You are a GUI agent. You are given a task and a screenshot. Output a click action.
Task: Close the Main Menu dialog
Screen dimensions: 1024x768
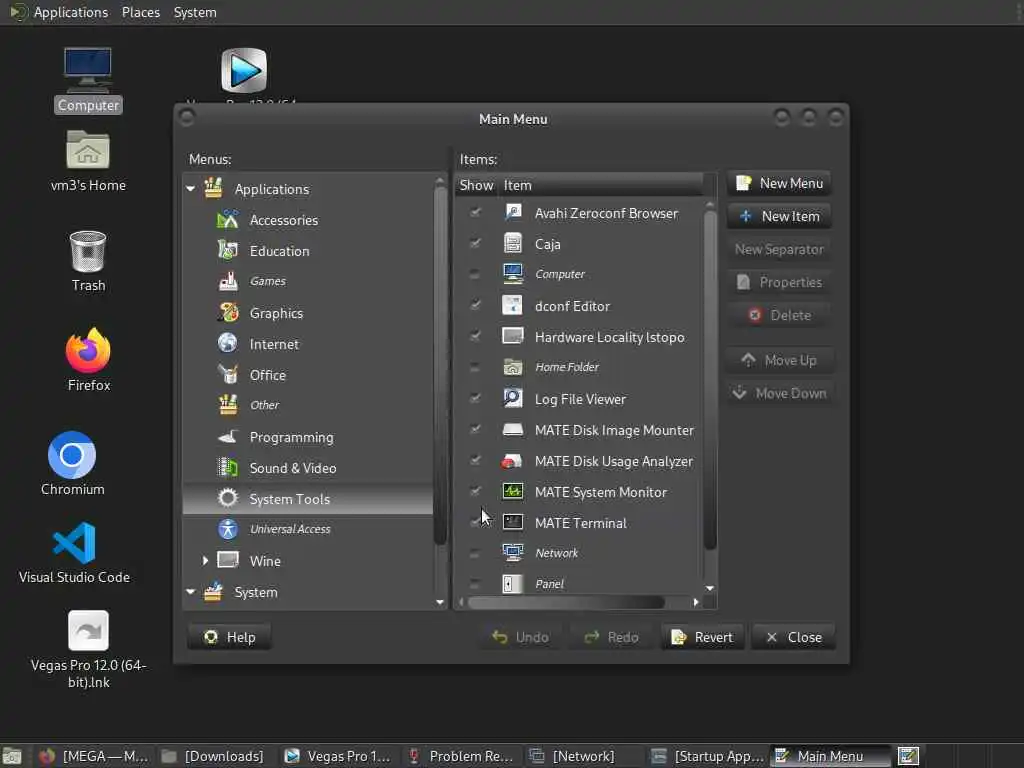(x=793, y=637)
